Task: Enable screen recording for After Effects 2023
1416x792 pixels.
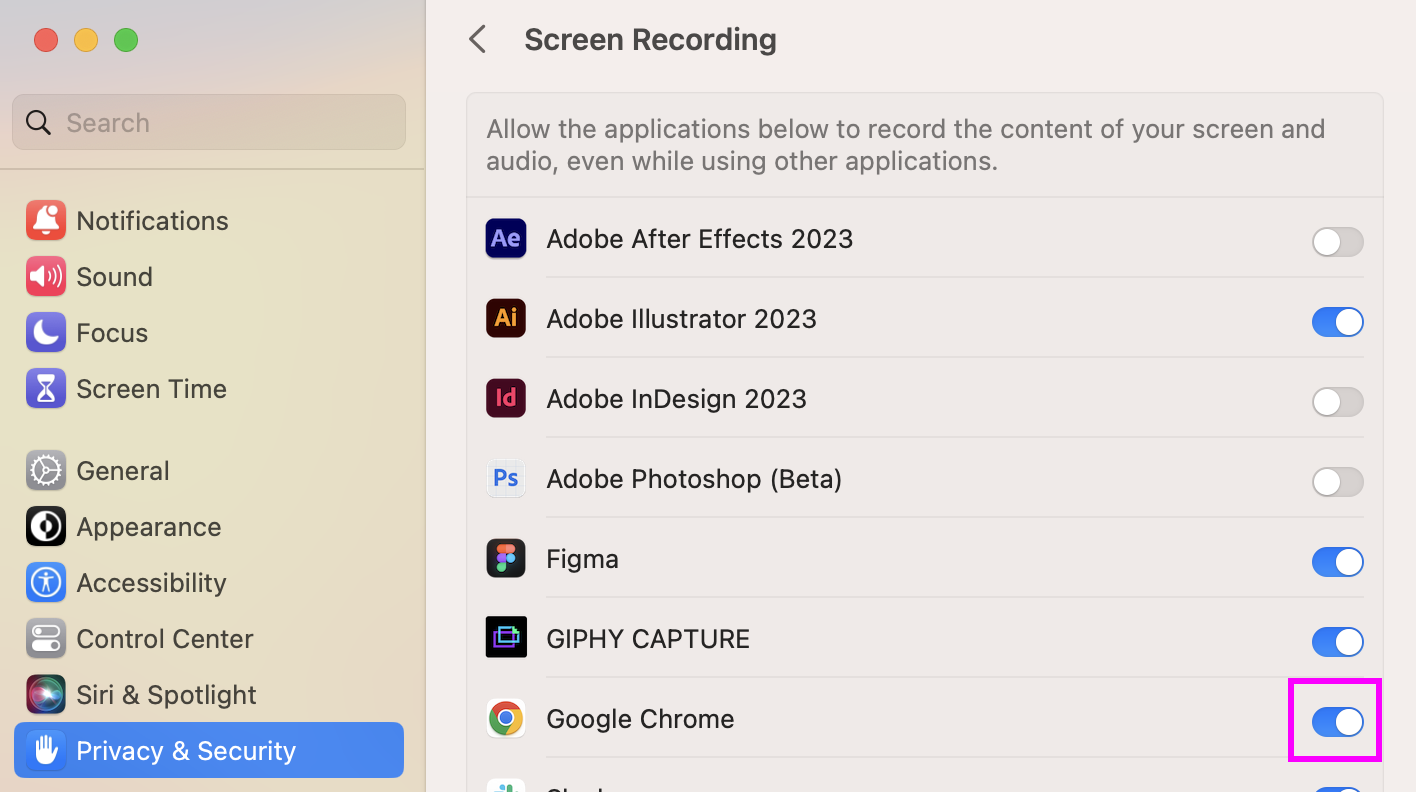Action: coord(1337,242)
